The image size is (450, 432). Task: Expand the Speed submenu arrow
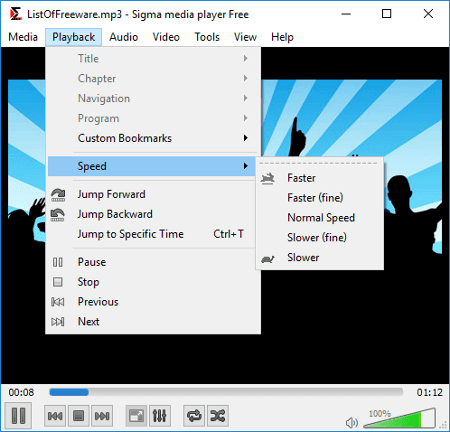click(246, 166)
